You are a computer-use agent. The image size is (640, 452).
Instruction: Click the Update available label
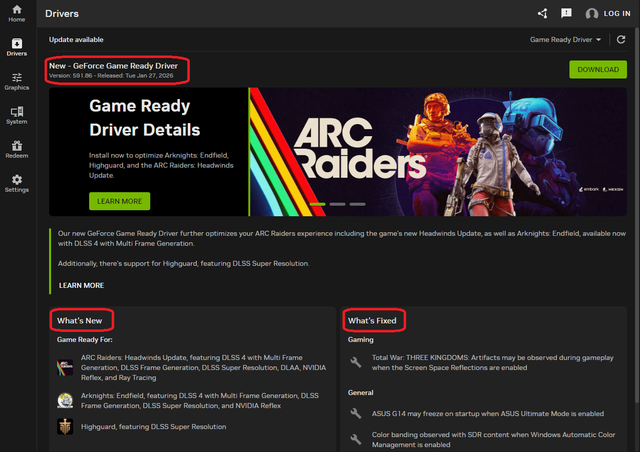pyautogui.click(x=76, y=40)
